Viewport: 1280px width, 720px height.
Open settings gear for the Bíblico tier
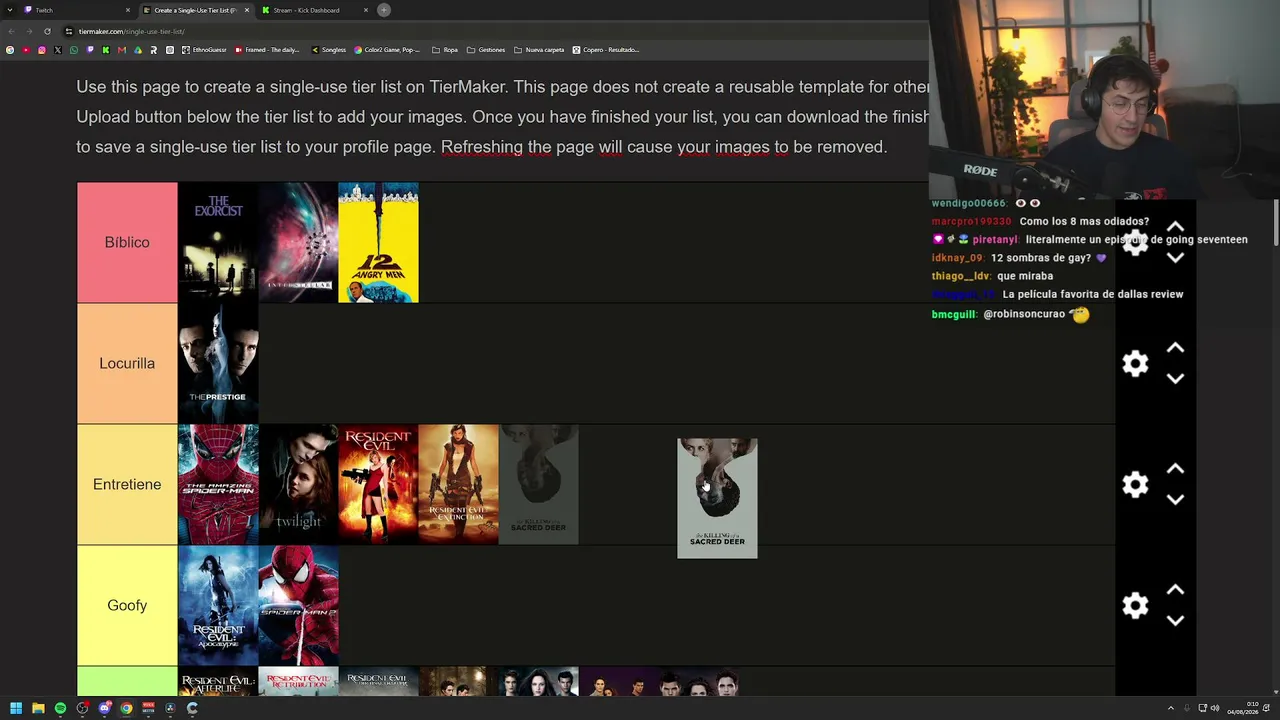click(1135, 242)
